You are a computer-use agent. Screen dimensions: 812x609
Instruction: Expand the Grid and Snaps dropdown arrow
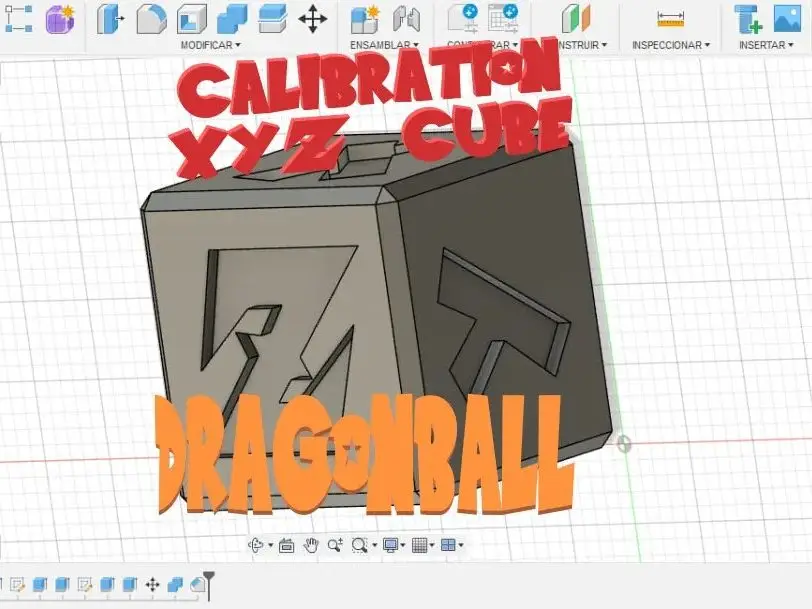click(x=432, y=545)
